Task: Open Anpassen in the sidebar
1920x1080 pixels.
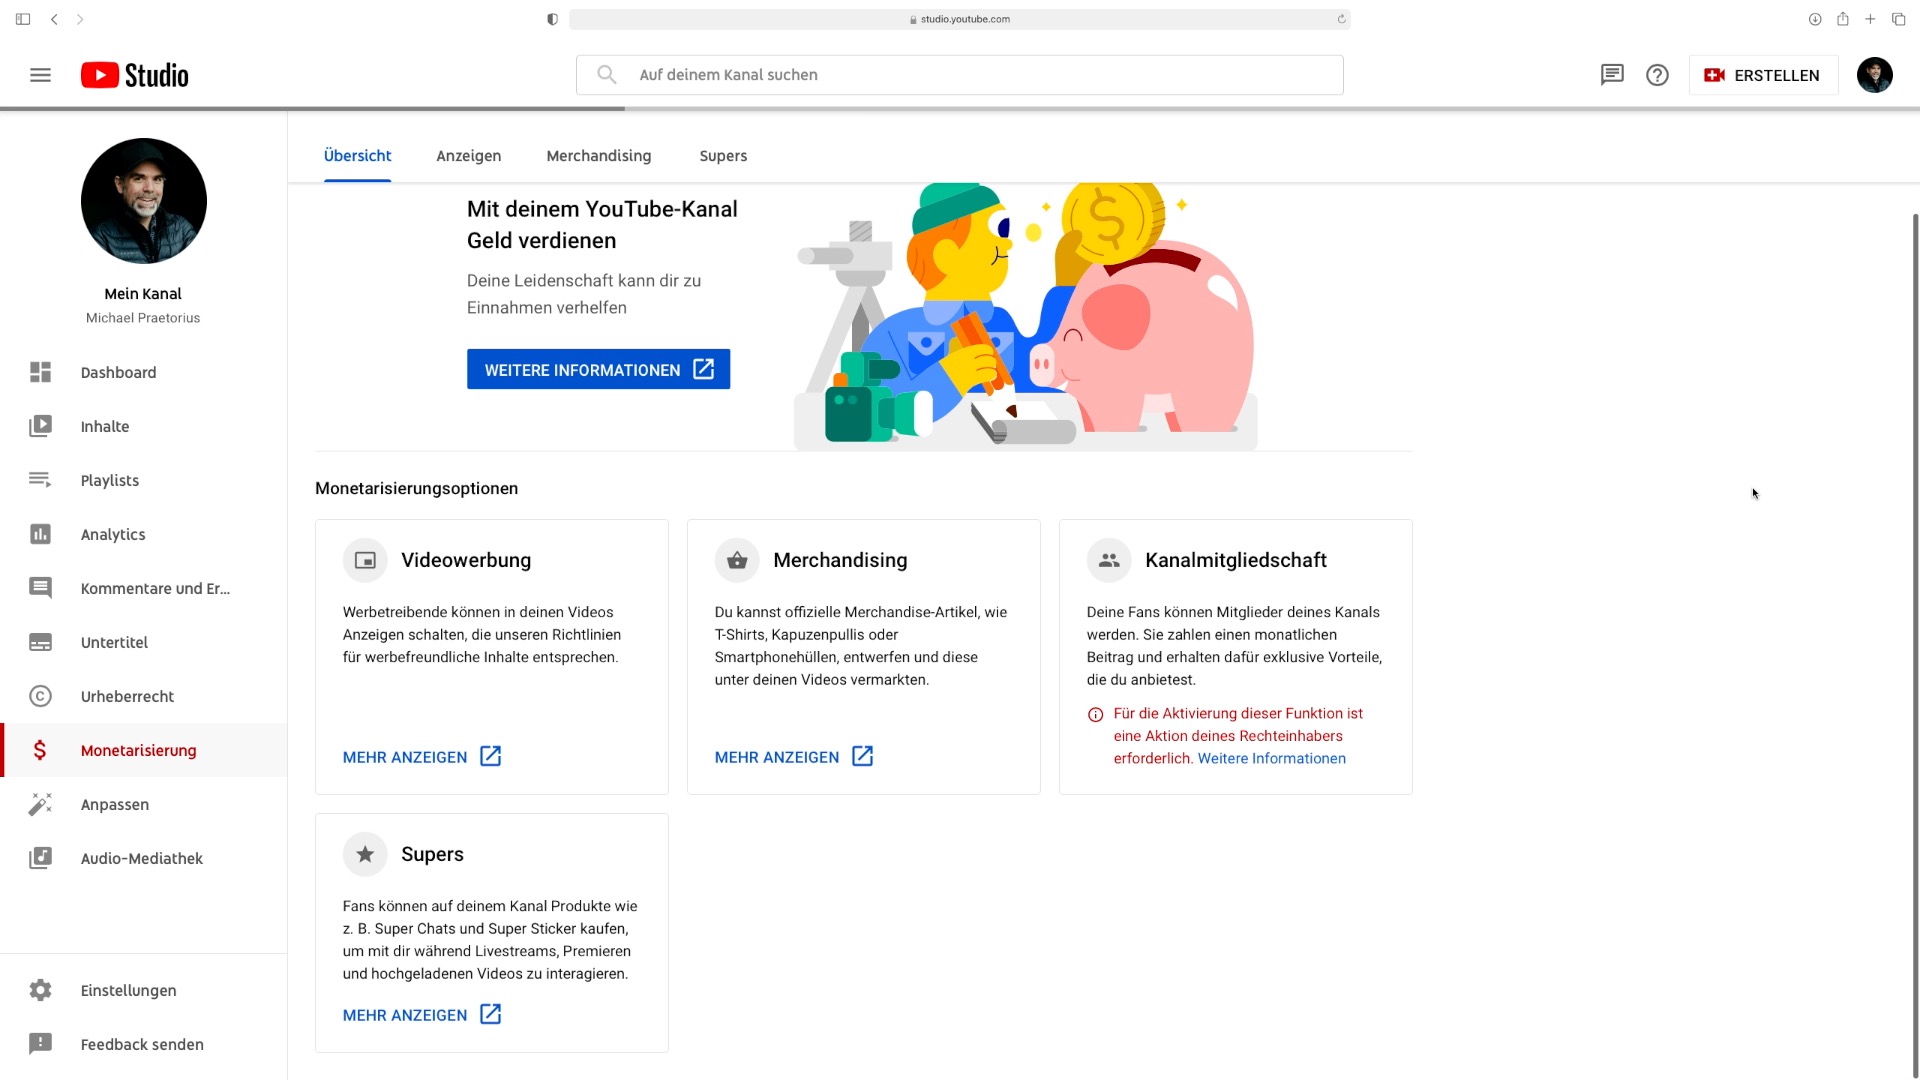Action: tap(144, 804)
